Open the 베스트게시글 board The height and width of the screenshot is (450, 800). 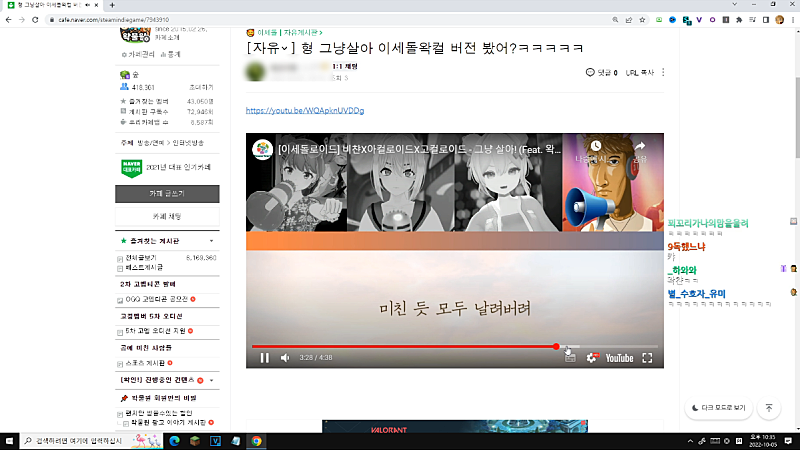point(144,267)
